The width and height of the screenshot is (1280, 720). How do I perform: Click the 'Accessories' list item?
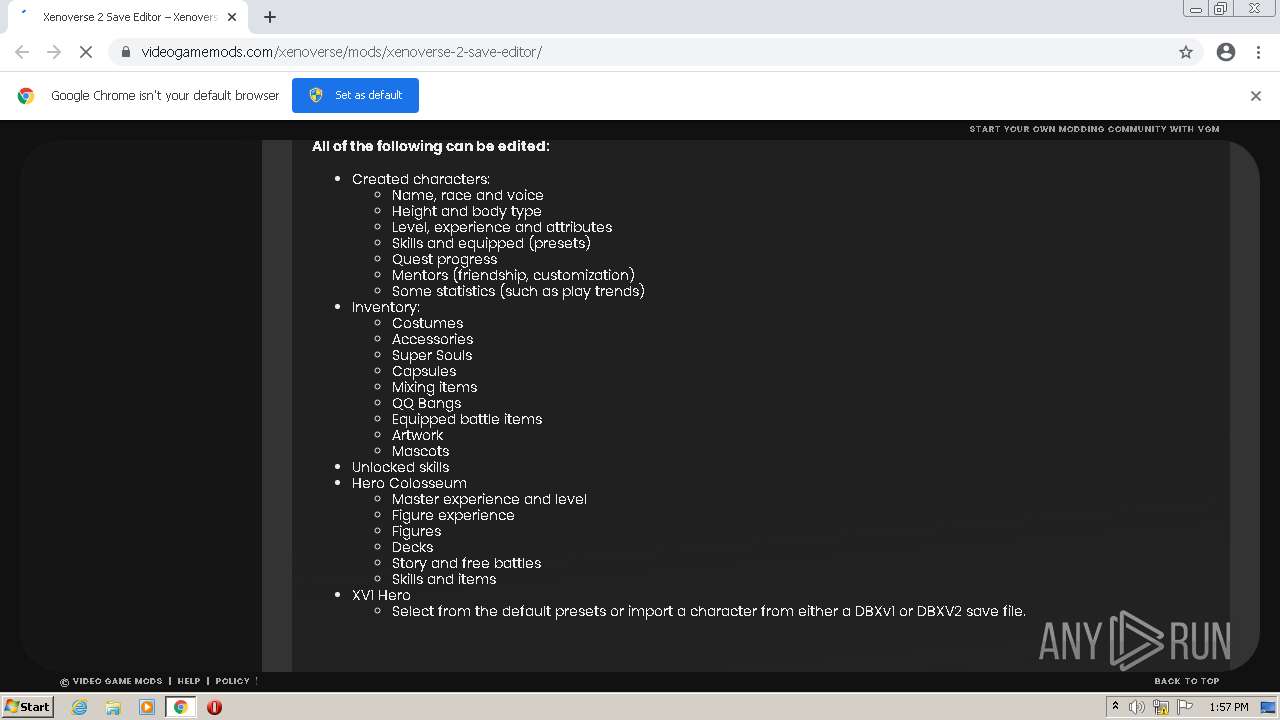(x=432, y=339)
